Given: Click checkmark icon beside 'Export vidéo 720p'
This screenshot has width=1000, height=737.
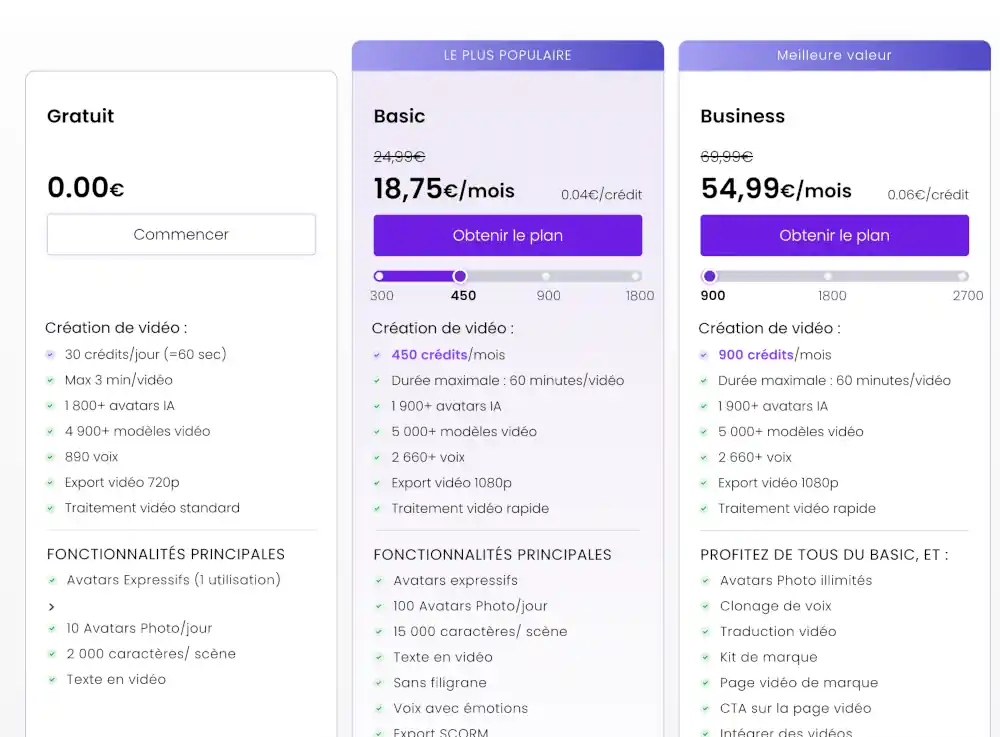Looking at the screenshot, I should point(50,483).
